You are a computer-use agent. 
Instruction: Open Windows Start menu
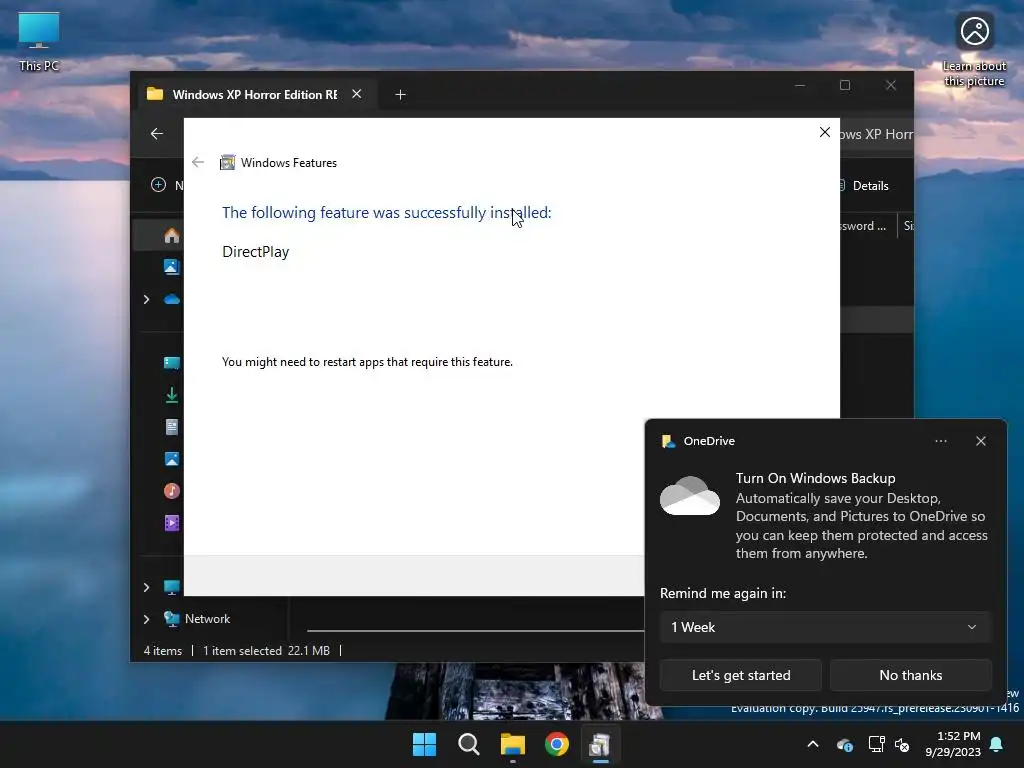(x=424, y=744)
